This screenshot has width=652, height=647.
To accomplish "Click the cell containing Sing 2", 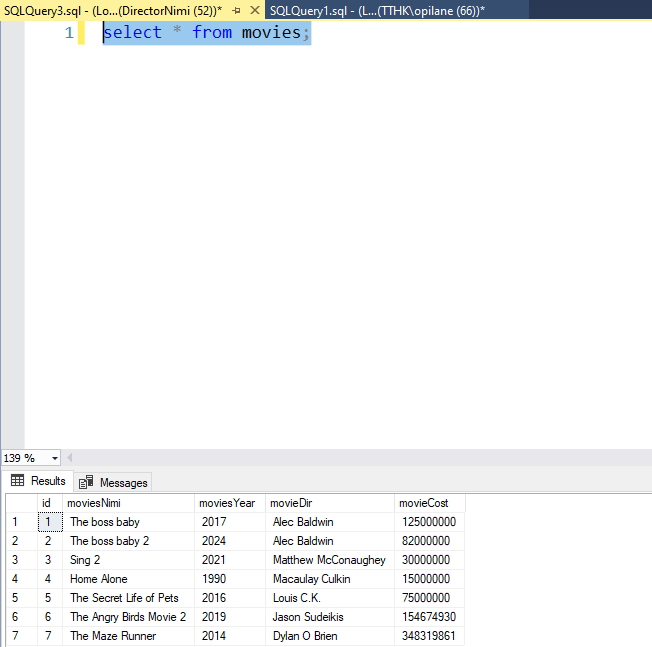I will tap(86, 560).
